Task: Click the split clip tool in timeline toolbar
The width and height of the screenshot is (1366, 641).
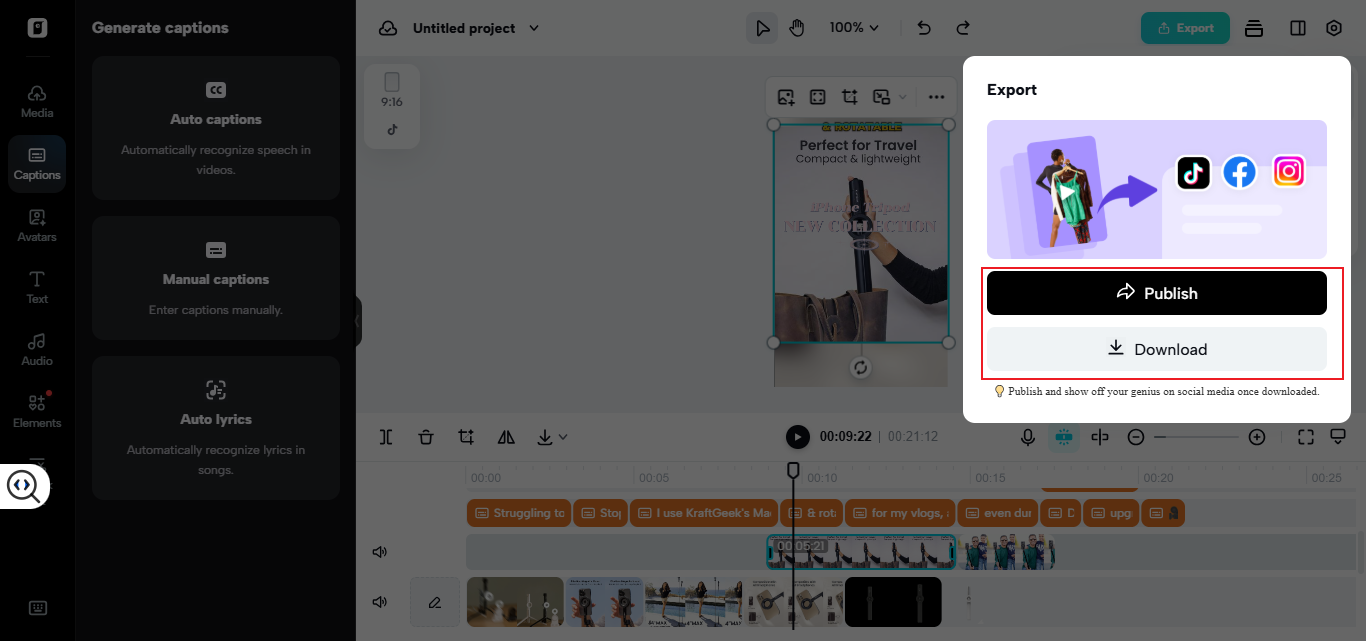Action: 387,437
